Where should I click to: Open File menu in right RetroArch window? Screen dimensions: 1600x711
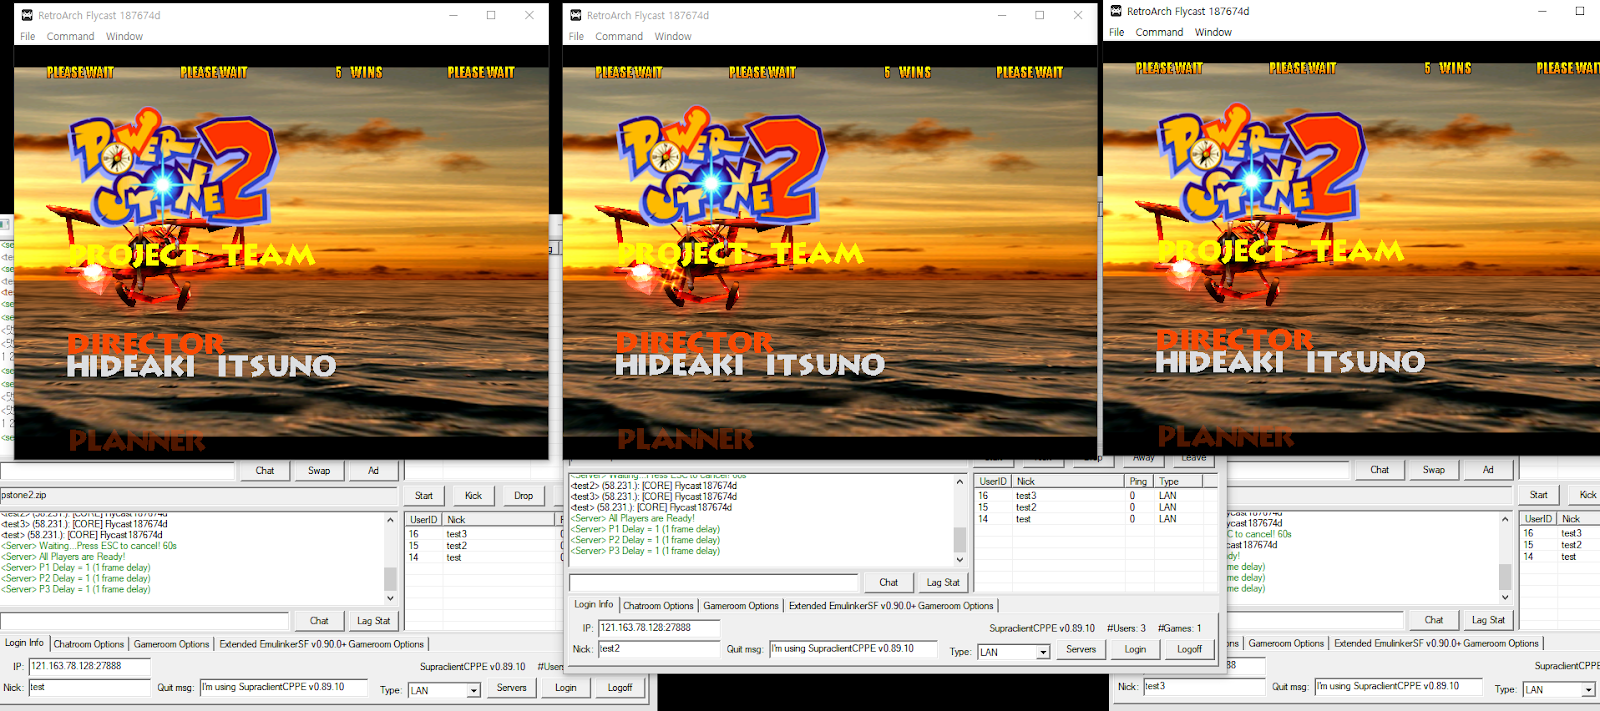1116,32
